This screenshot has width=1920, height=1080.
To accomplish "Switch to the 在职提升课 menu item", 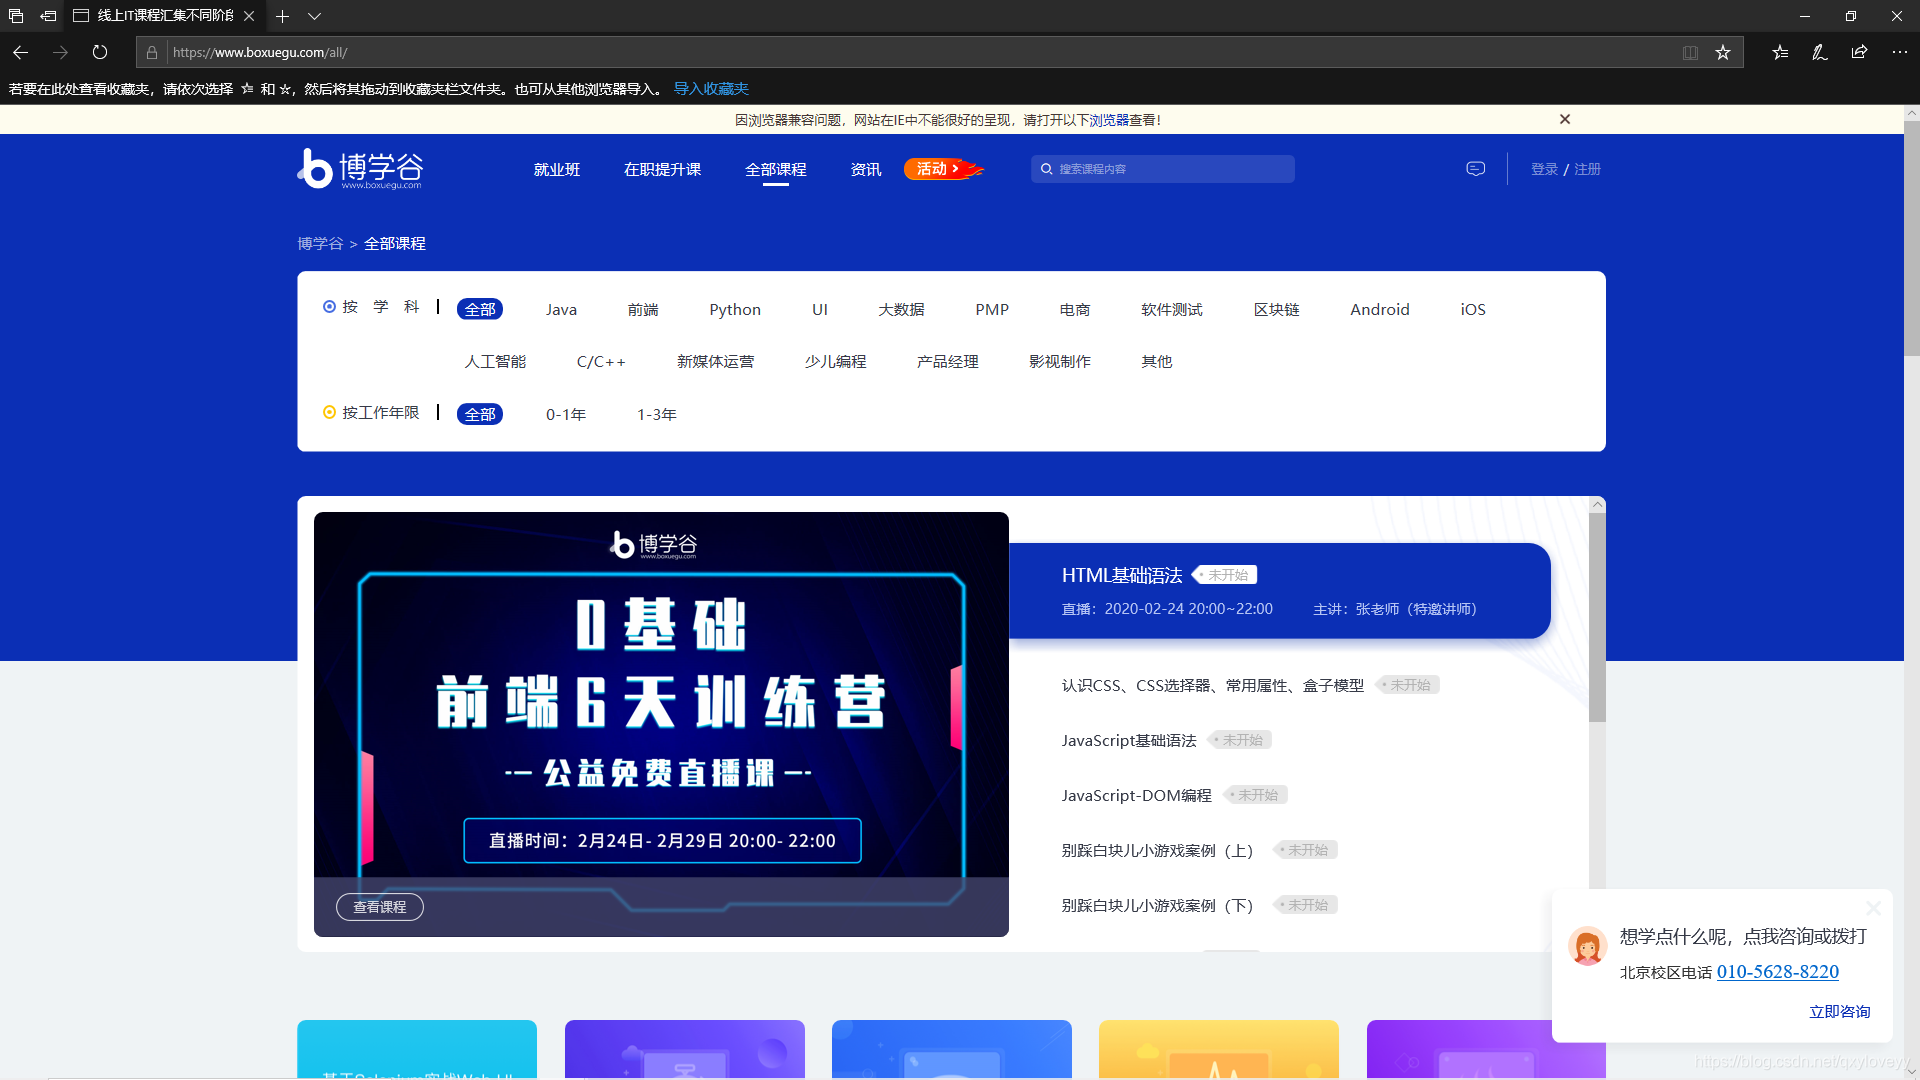I will click(x=662, y=169).
